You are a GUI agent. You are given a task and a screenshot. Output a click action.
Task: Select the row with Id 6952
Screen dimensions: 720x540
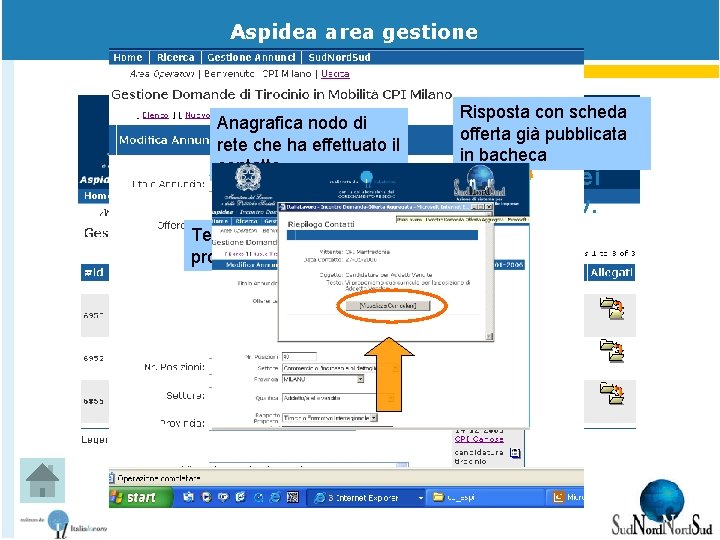[x=94, y=358]
